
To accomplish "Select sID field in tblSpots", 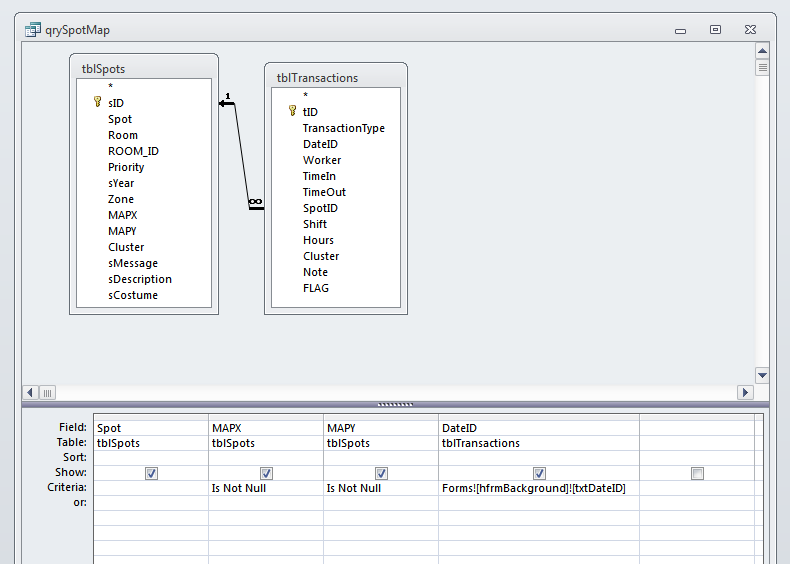I will (116, 103).
